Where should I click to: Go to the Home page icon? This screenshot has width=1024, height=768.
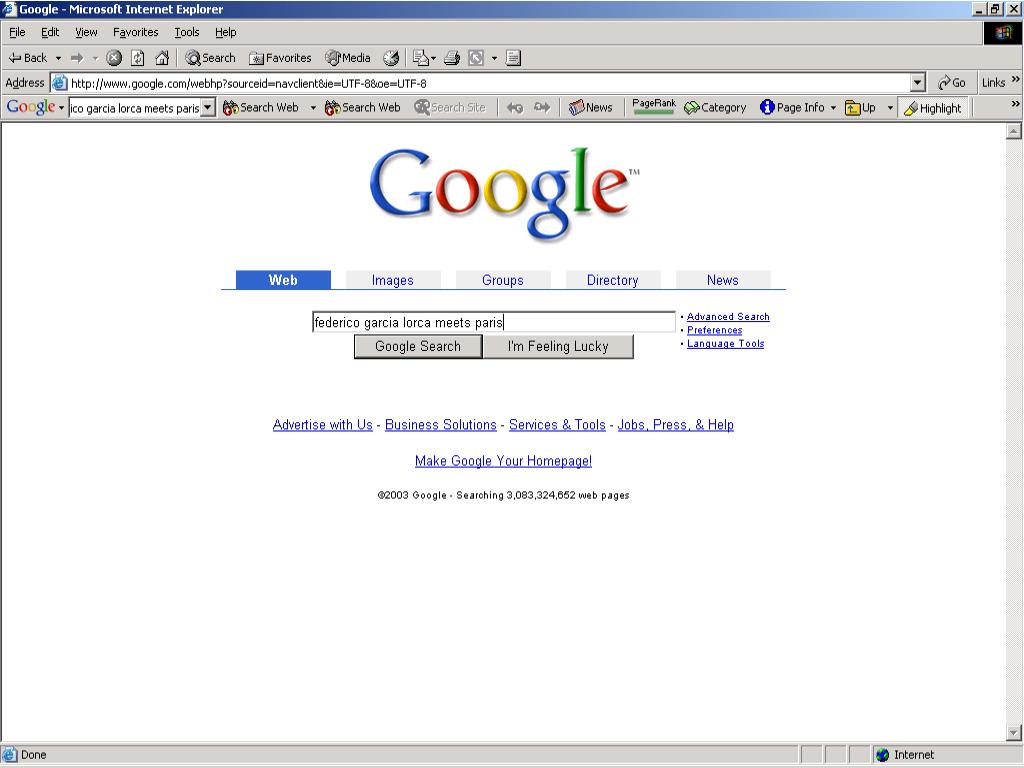[162, 58]
